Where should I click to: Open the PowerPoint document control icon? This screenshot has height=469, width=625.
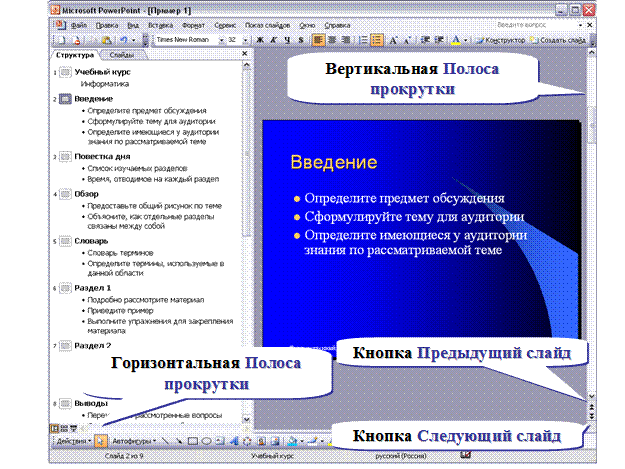60,25
